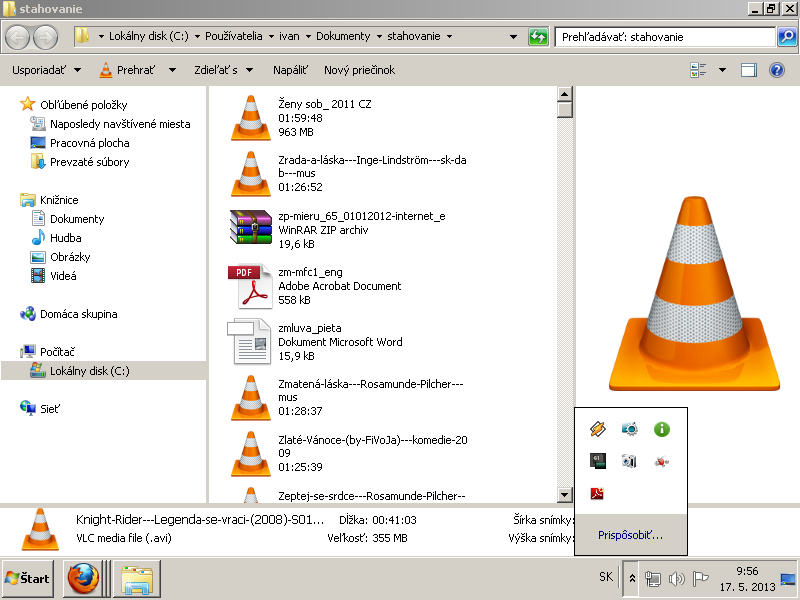800x600 pixels.
Task: Open the address bar history dropdown
Action: 513,37
